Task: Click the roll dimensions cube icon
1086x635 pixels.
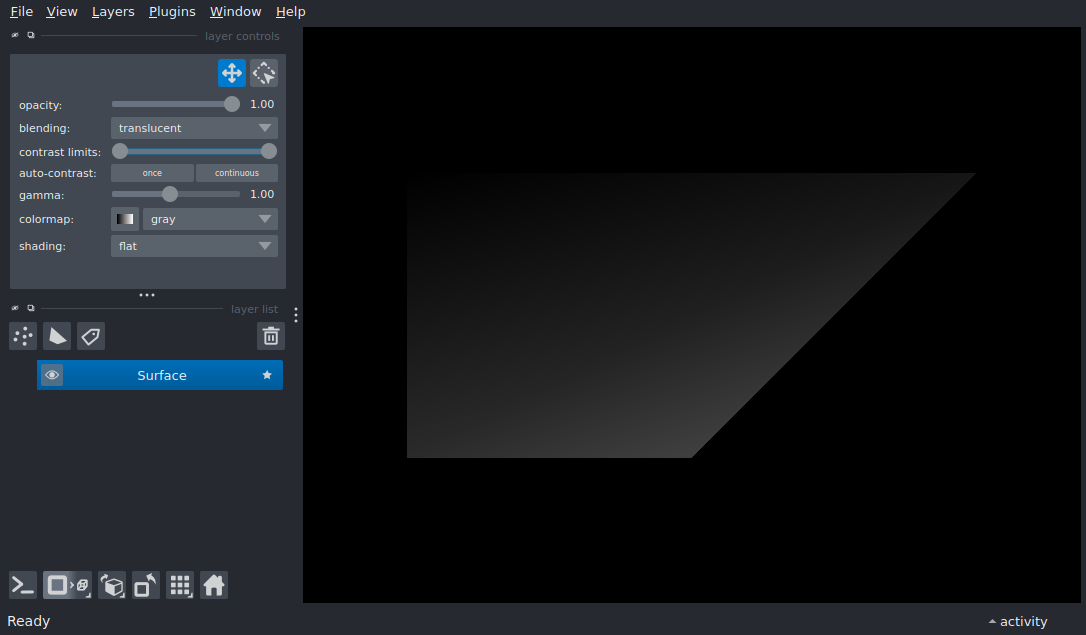Action: 112,585
